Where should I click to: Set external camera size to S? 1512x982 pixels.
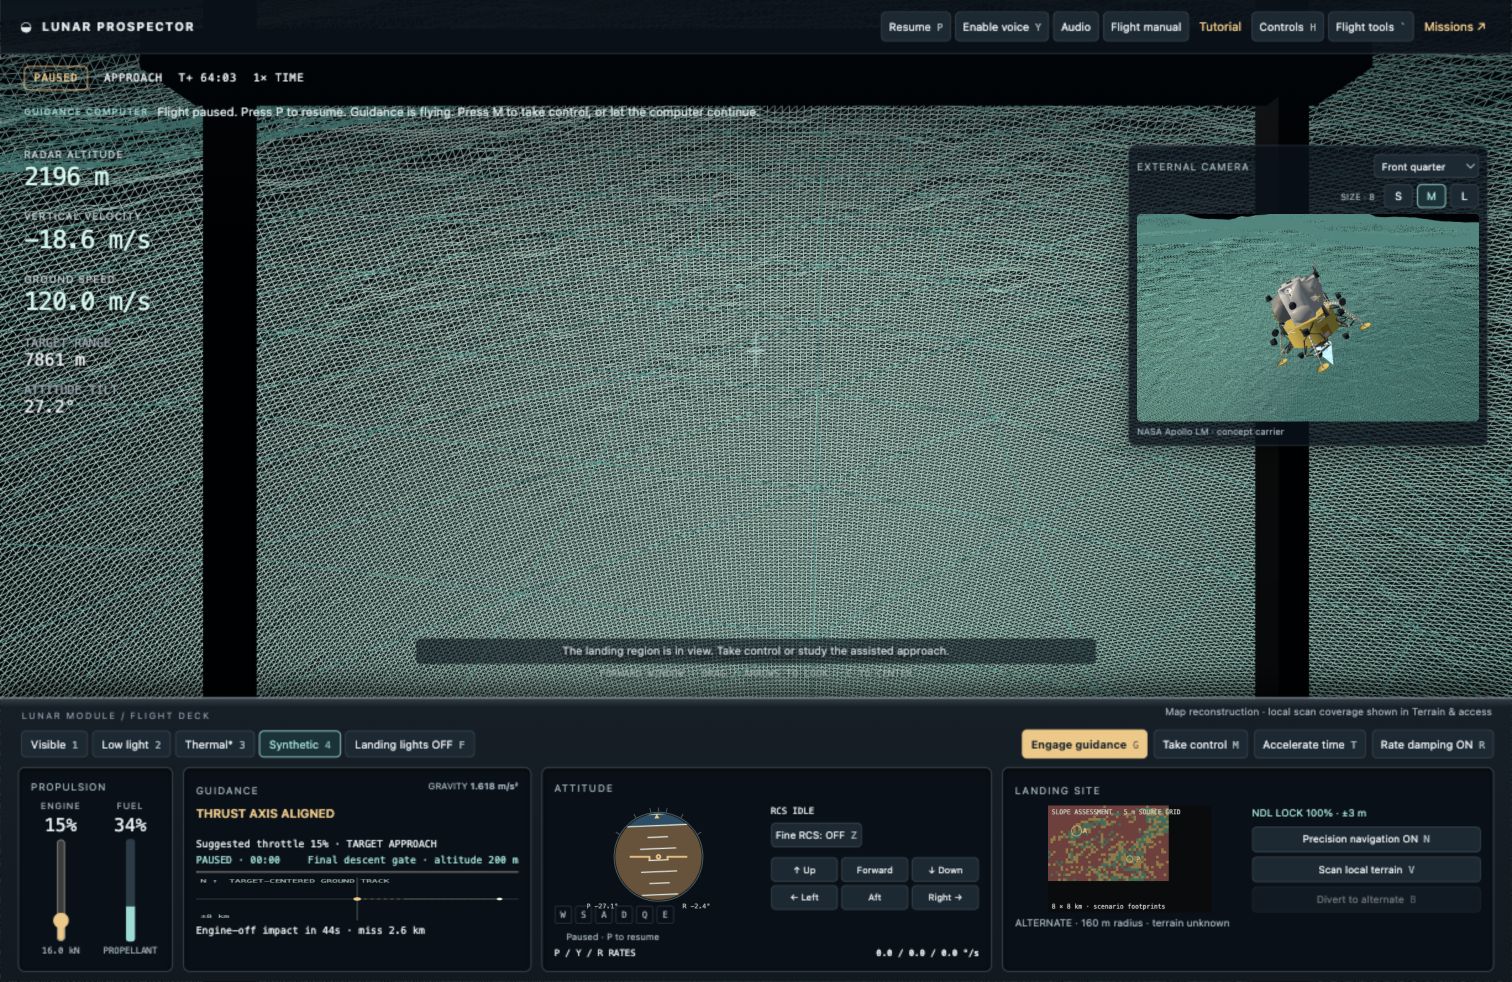tap(1398, 196)
